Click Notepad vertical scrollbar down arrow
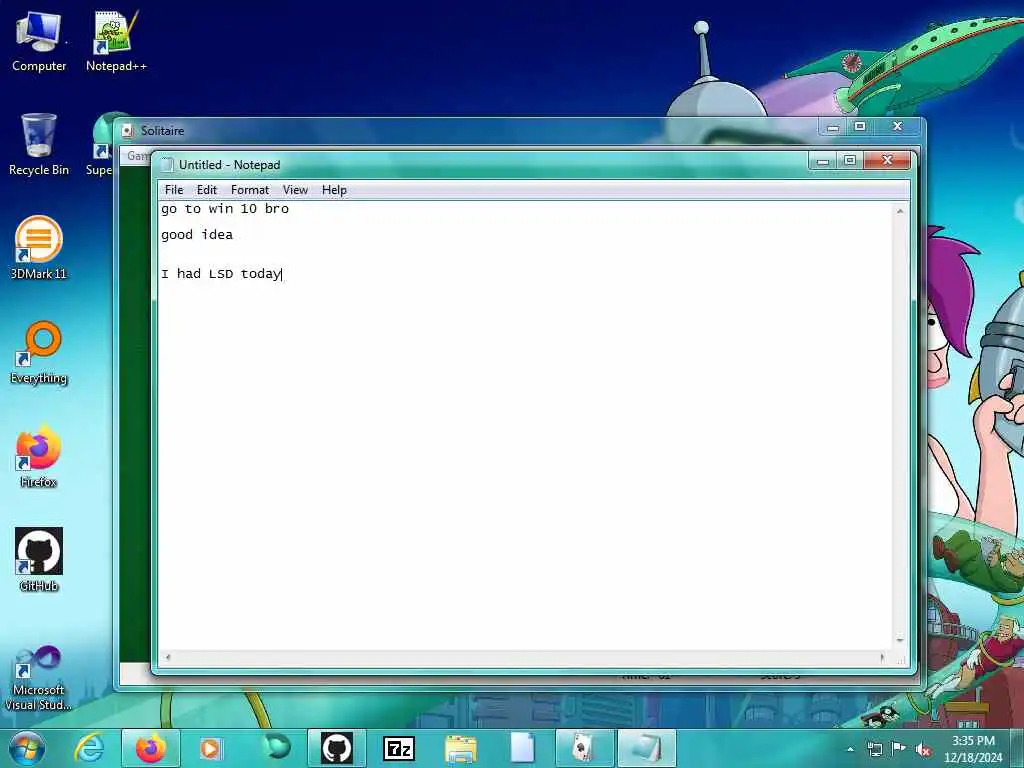Viewport: 1024px width, 768px height. click(900, 641)
